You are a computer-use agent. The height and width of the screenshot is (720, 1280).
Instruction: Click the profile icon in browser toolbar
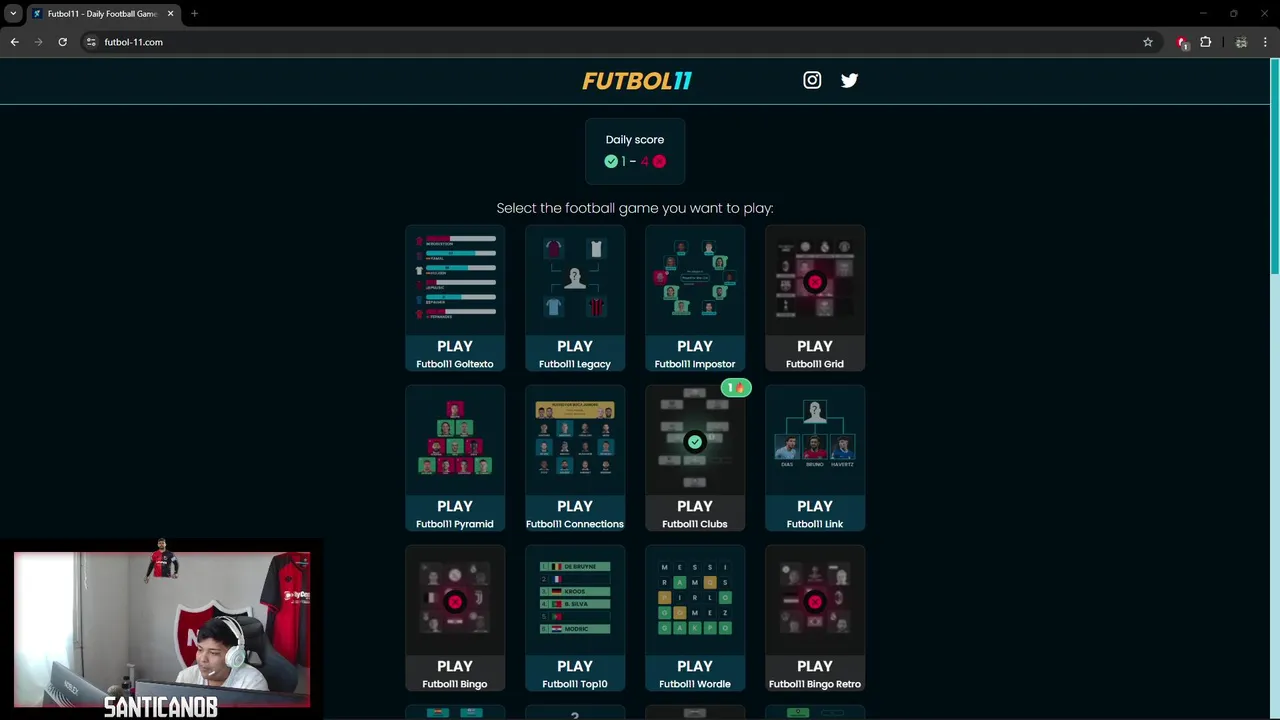coord(1241,42)
